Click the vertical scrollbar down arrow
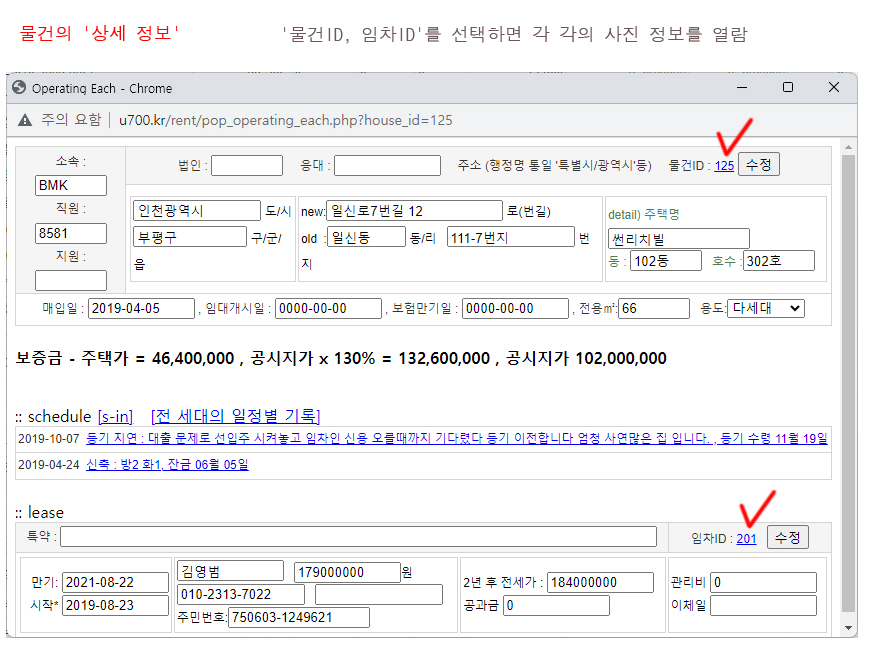Screen dimensions: 874x646 (x=849, y=628)
